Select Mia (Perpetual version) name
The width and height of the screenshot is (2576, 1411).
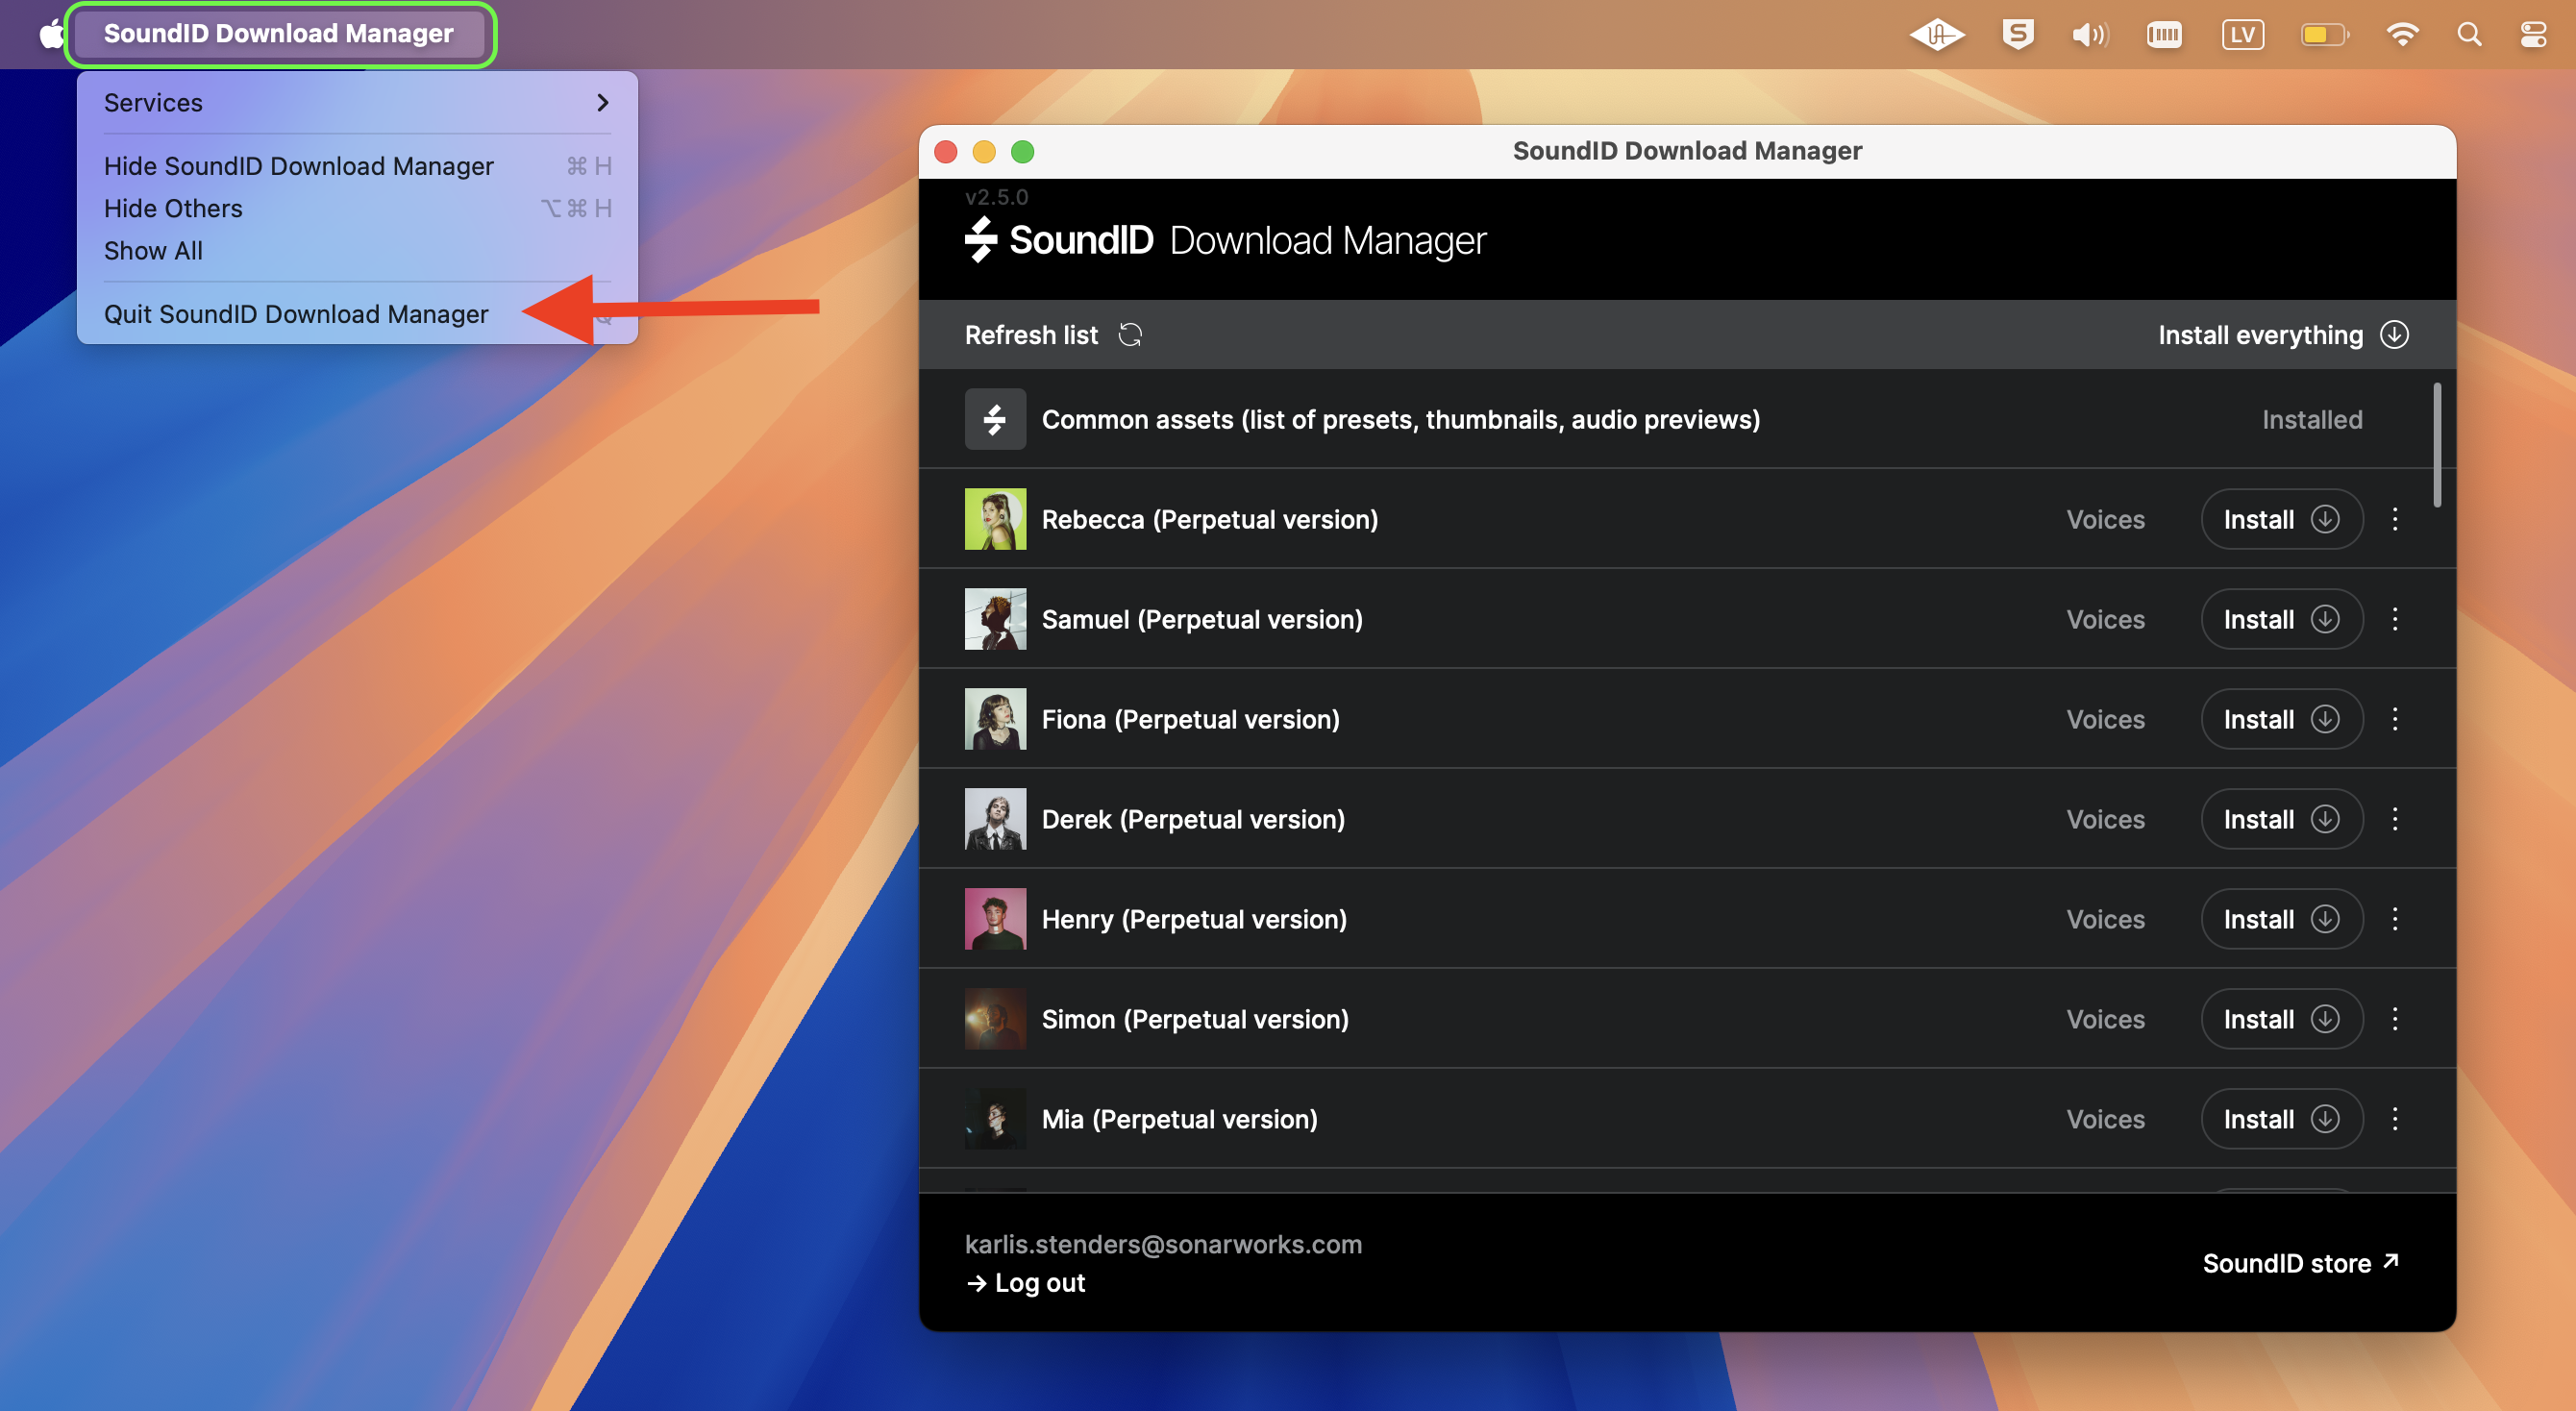tap(1180, 1120)
